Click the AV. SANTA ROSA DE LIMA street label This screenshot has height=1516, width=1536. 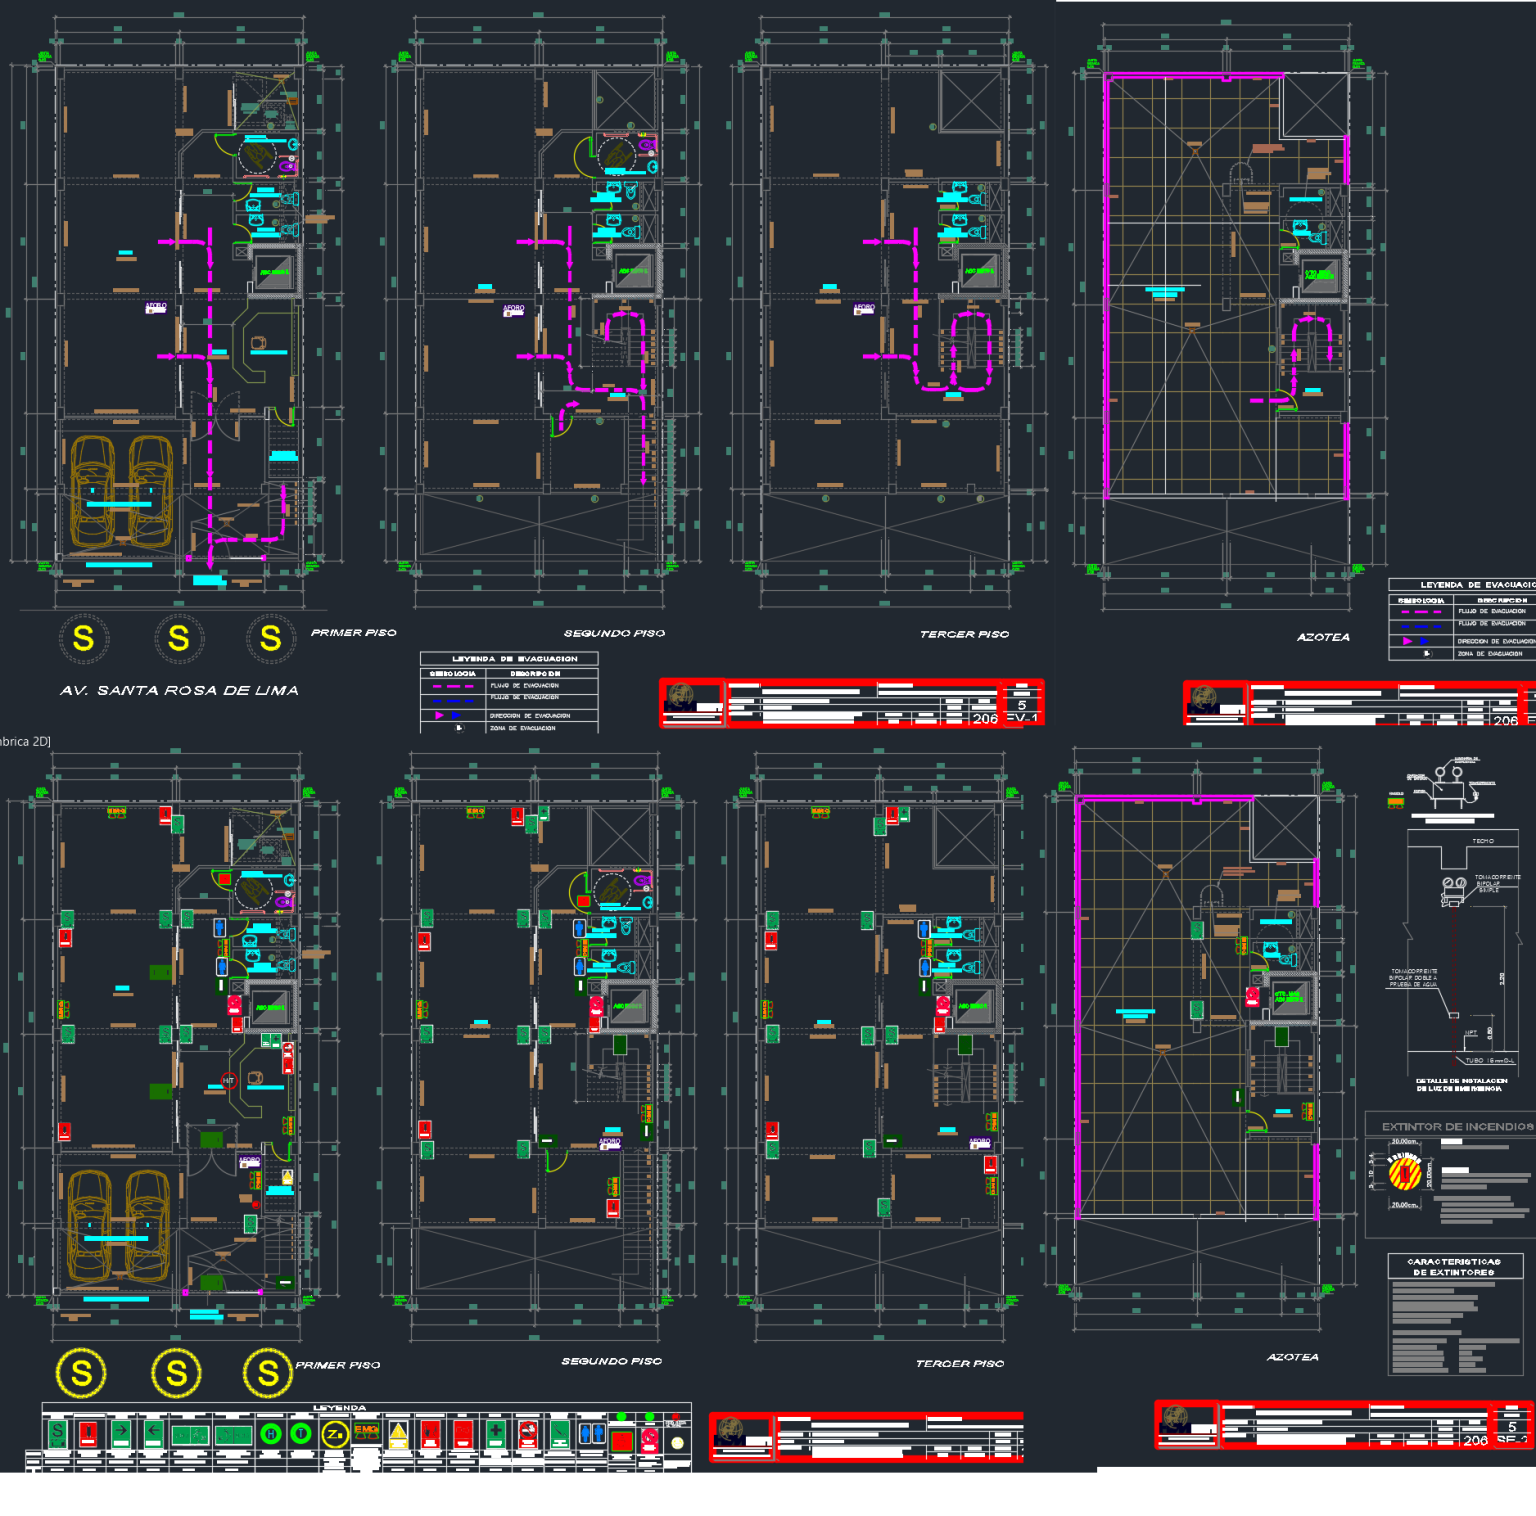coord(180,688)
